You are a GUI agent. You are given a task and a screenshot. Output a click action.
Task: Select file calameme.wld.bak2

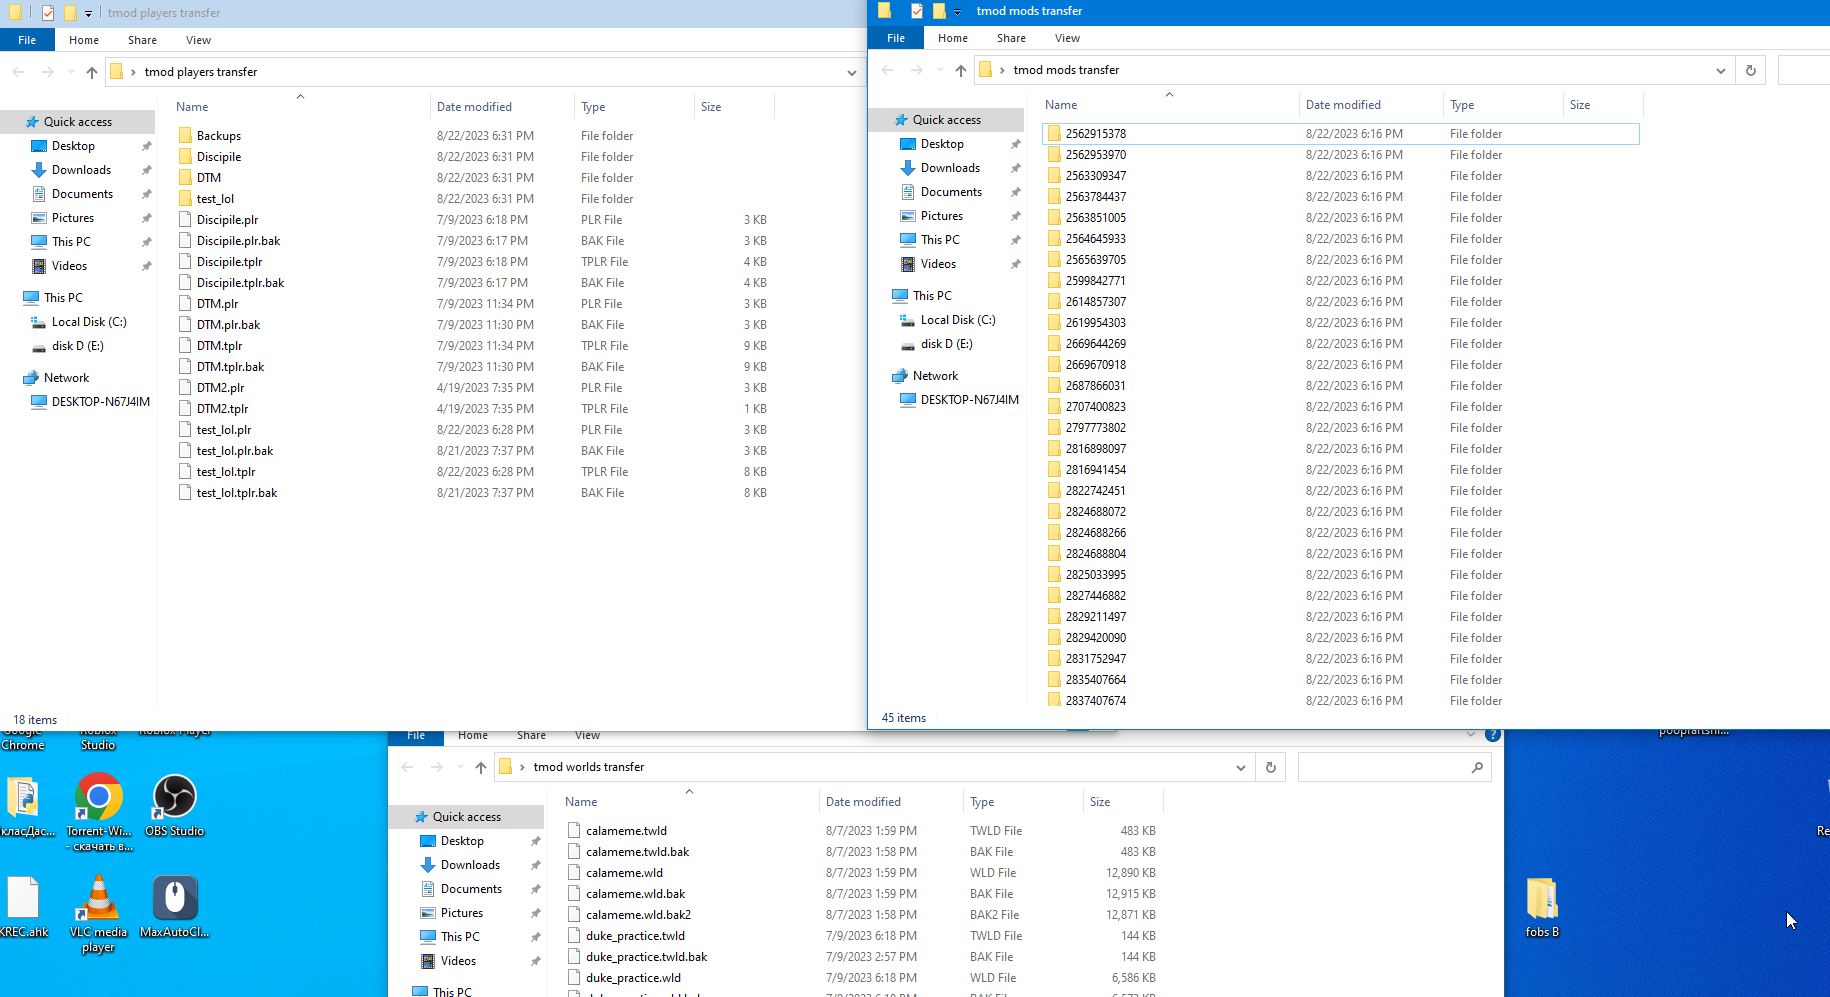click(x=863, y=915)
